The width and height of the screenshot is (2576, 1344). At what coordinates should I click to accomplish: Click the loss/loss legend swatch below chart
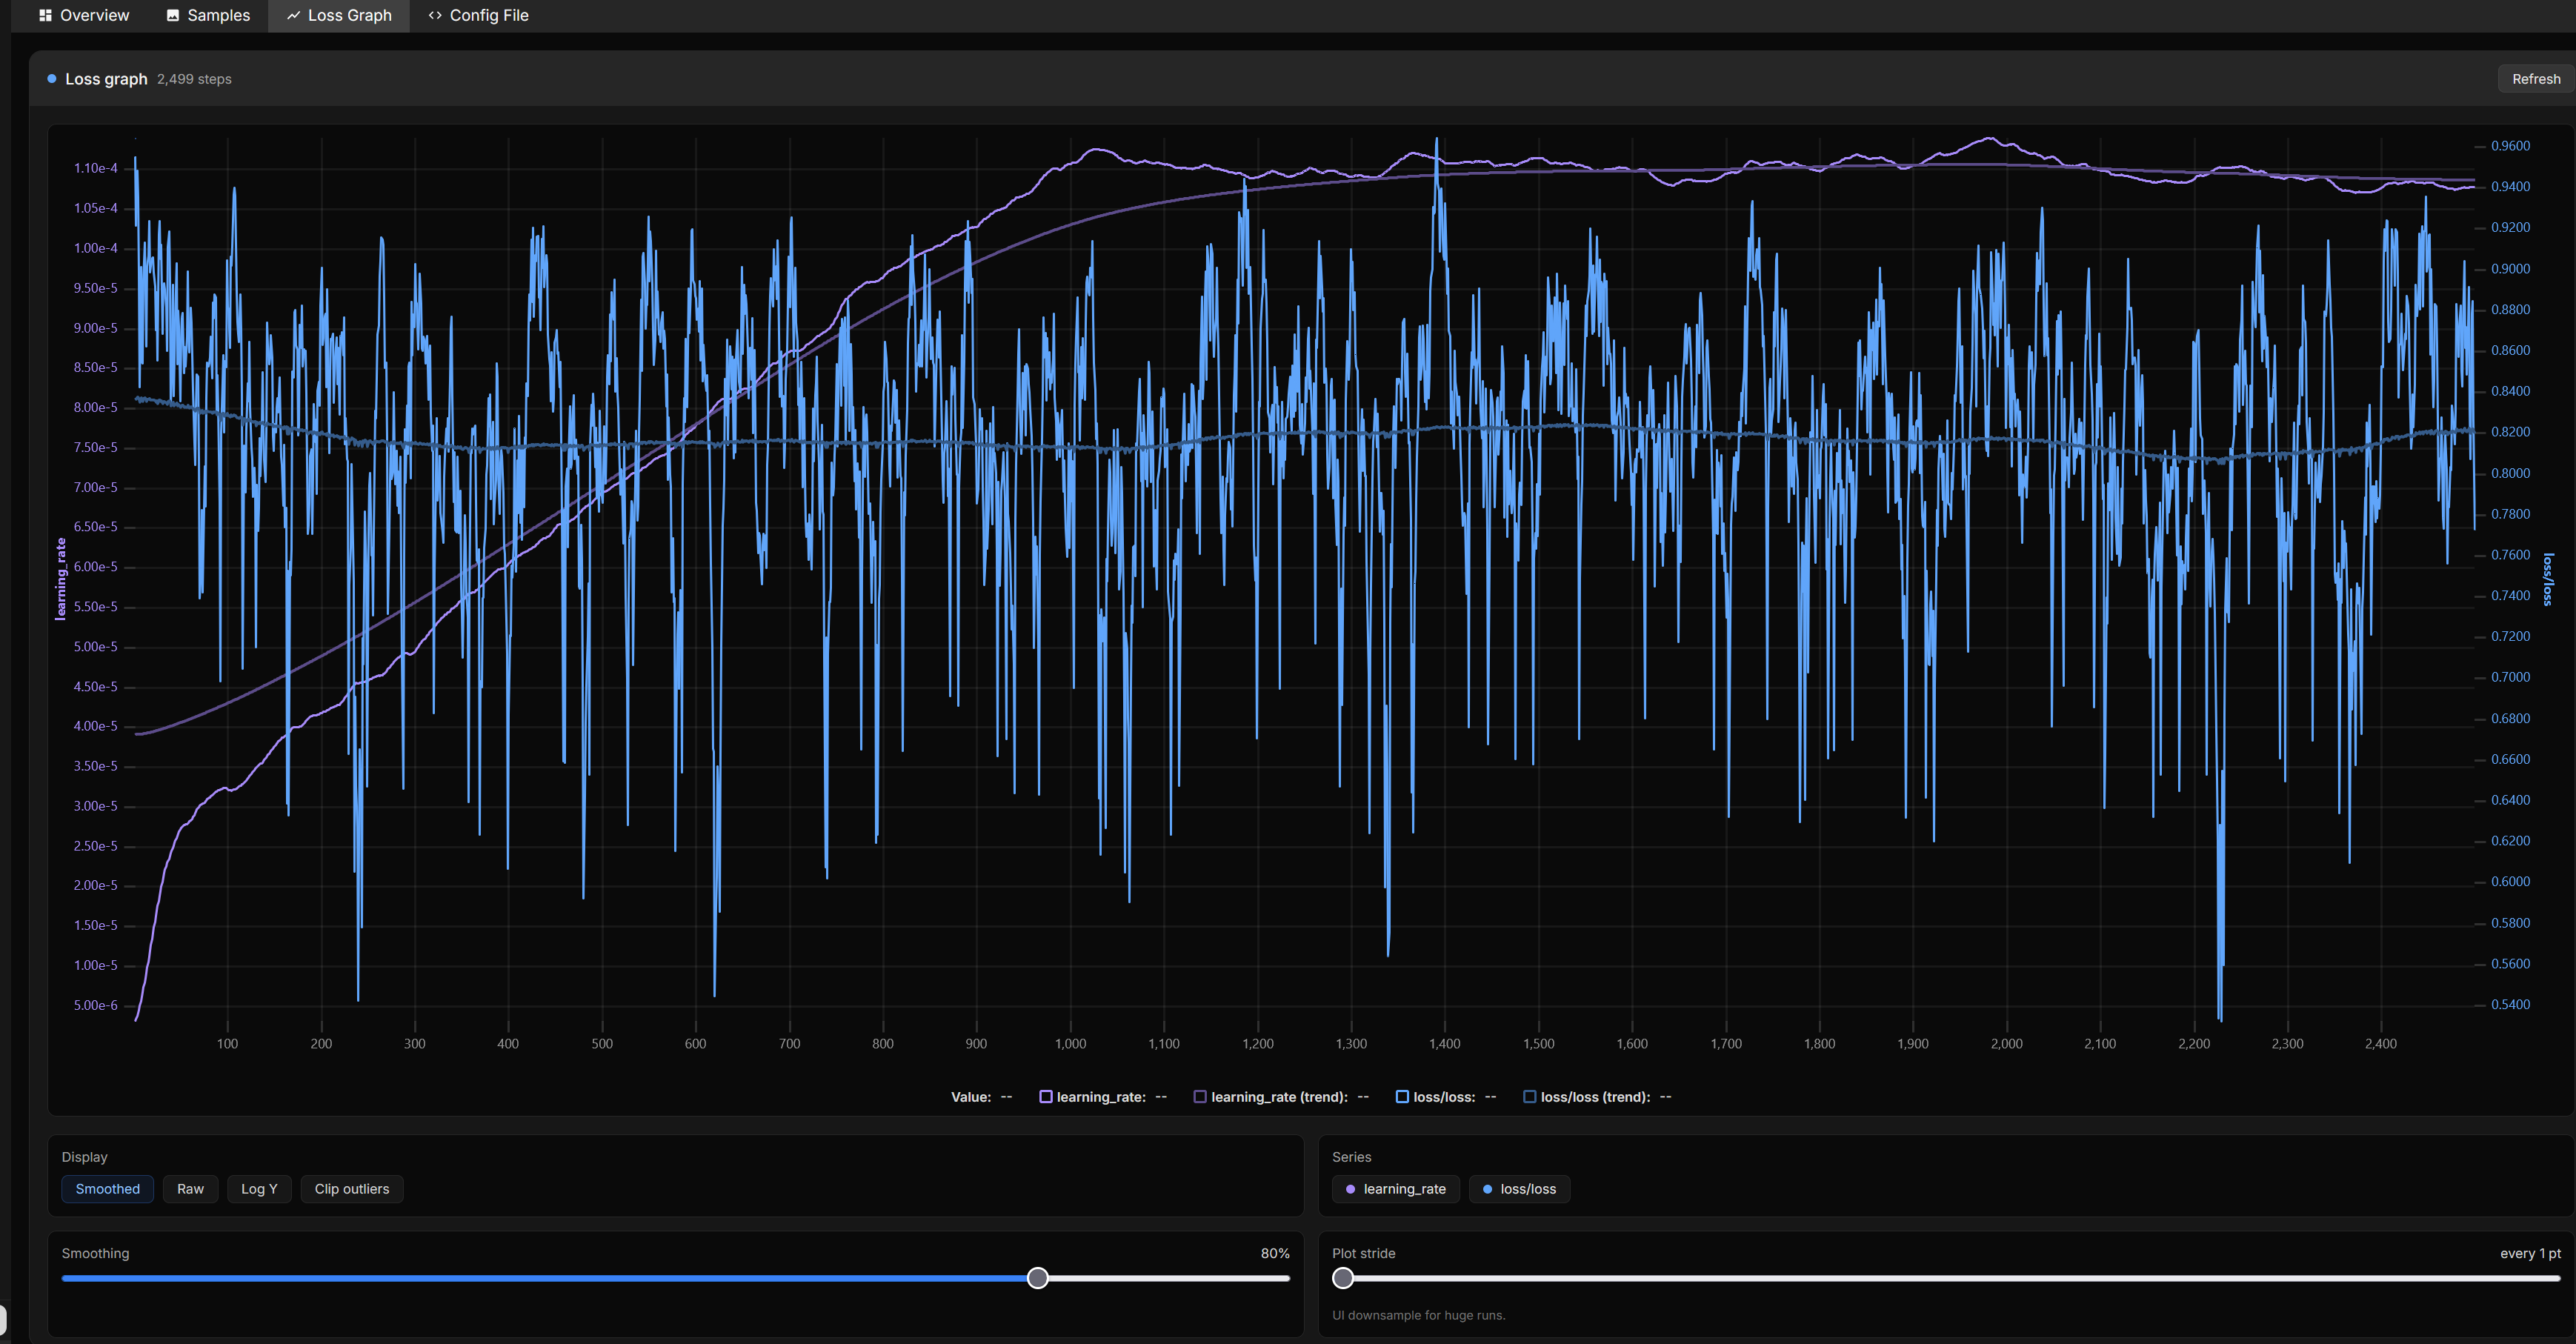1402,1097
